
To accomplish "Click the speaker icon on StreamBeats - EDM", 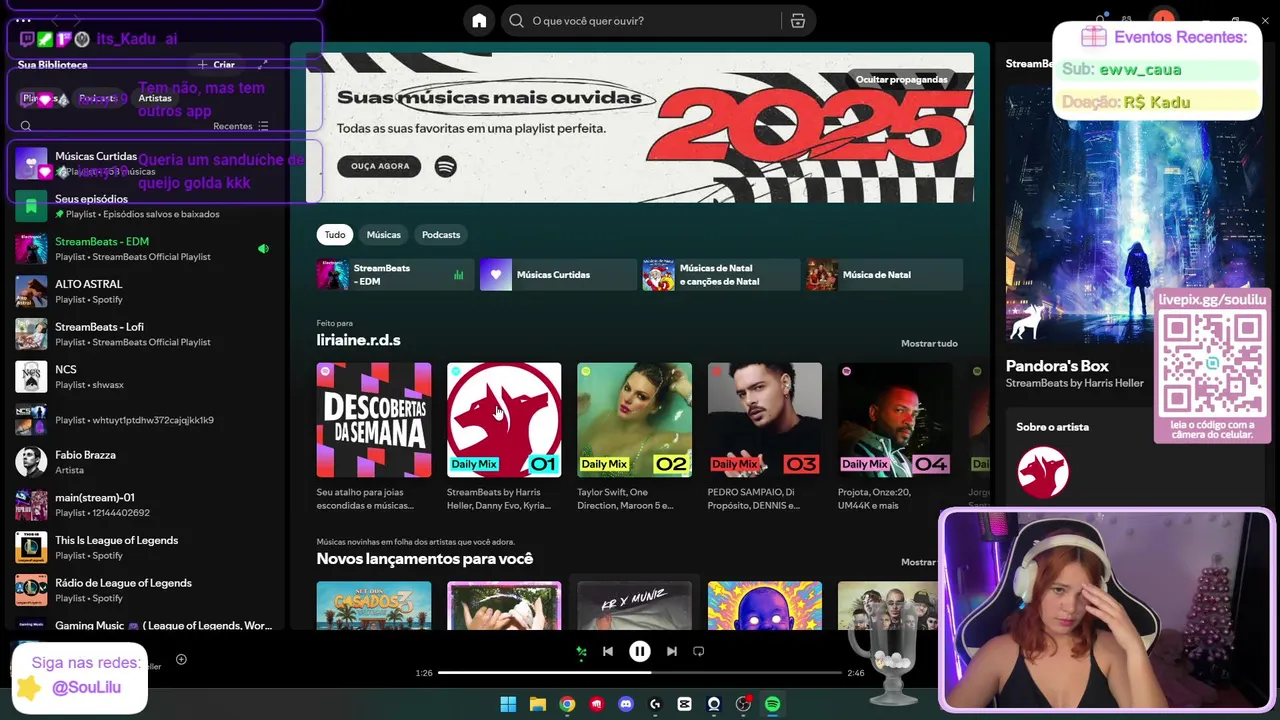I will click(x=263, y=248).
